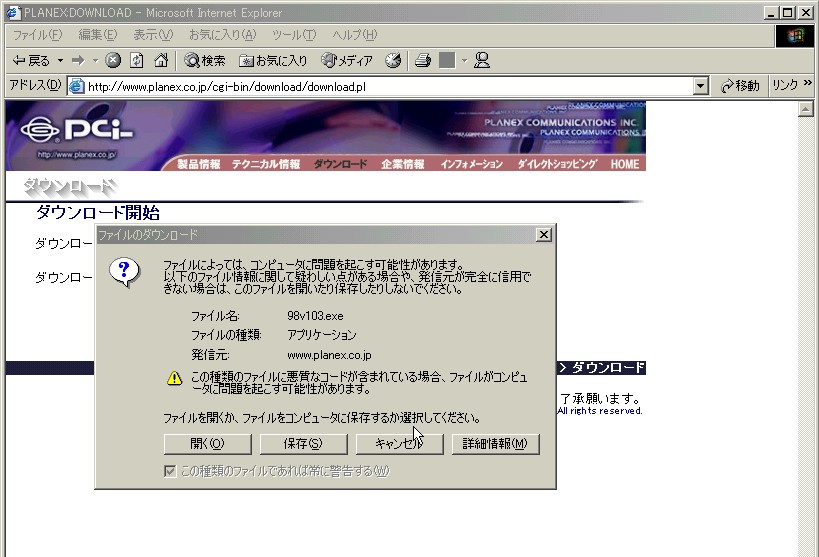This screenshot has height=557, width=819.
Task: Click the All rights reserved text
Action: tap(600, 411)
